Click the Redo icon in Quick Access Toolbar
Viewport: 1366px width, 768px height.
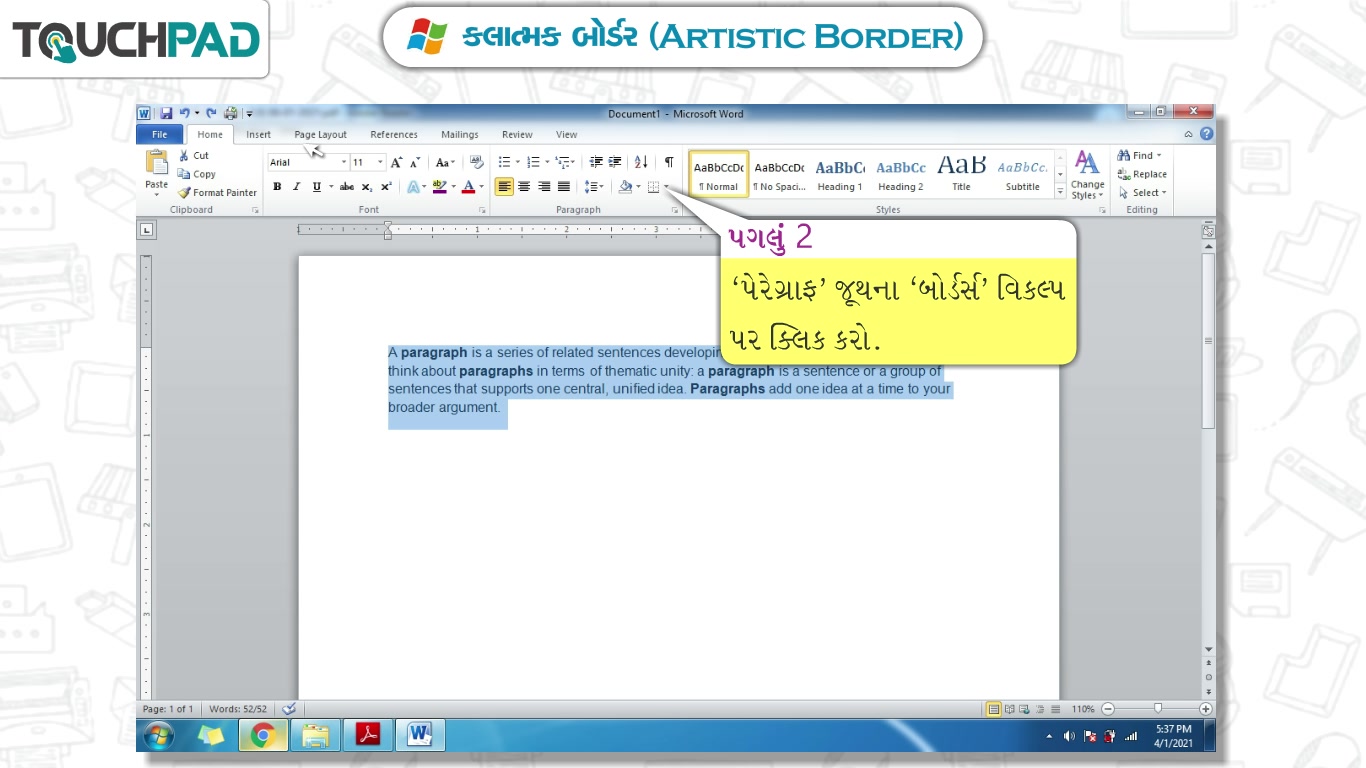click(211, 114)
